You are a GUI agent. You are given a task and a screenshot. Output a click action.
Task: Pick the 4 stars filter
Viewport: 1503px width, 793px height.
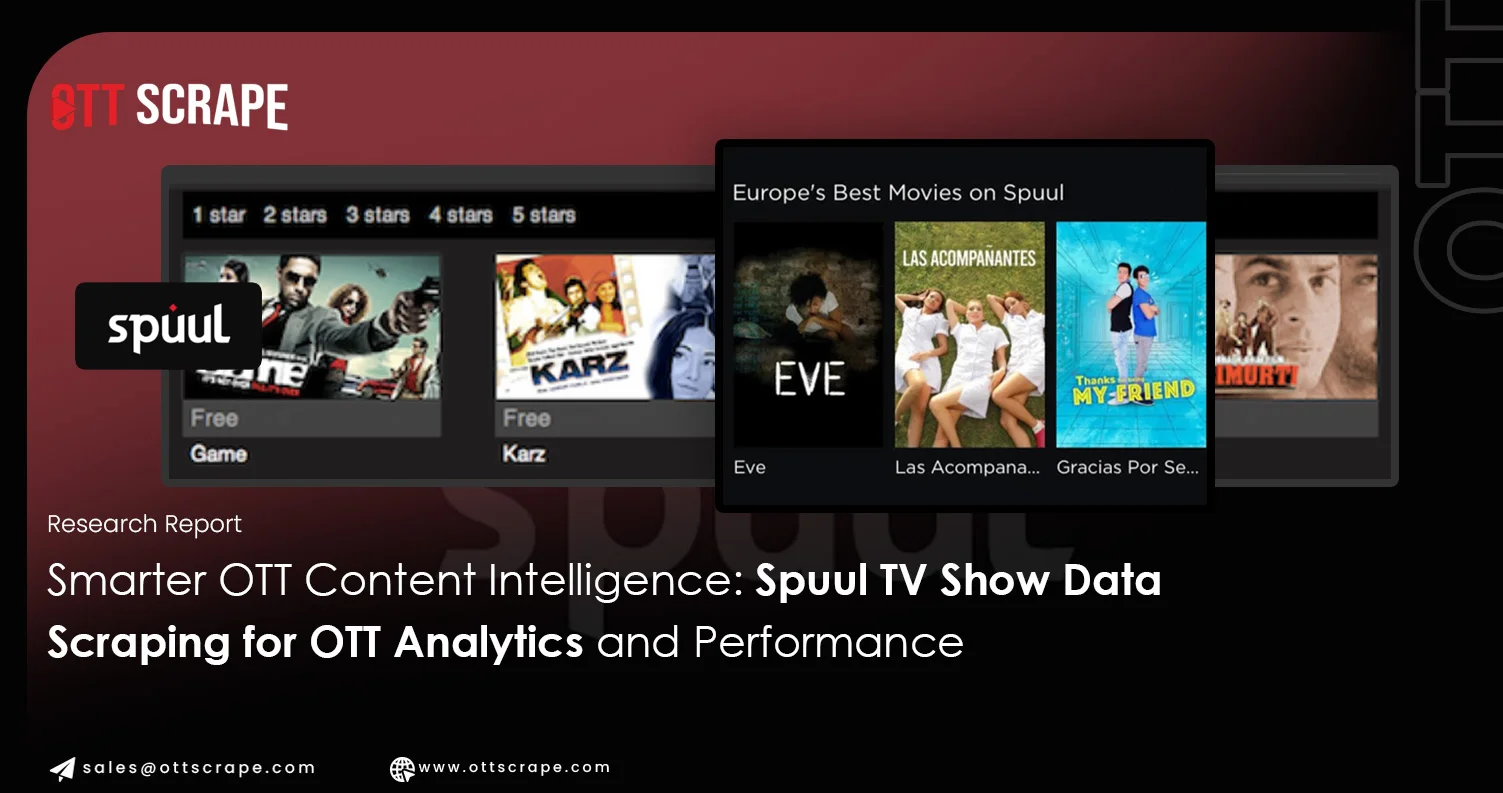pos(461,215)
